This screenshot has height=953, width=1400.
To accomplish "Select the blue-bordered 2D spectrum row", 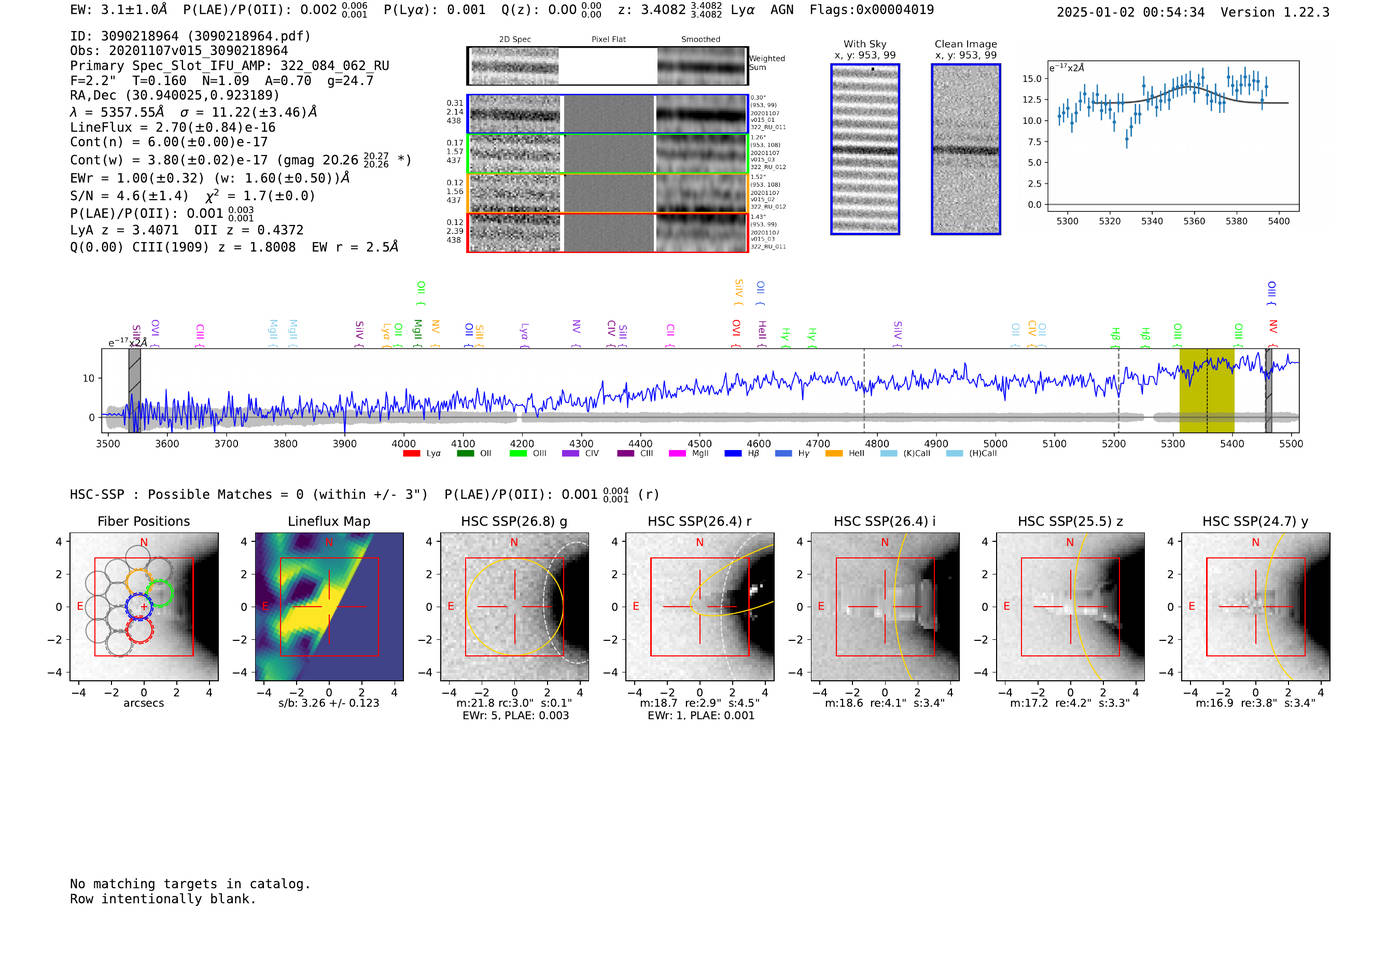I will [607, 114].
